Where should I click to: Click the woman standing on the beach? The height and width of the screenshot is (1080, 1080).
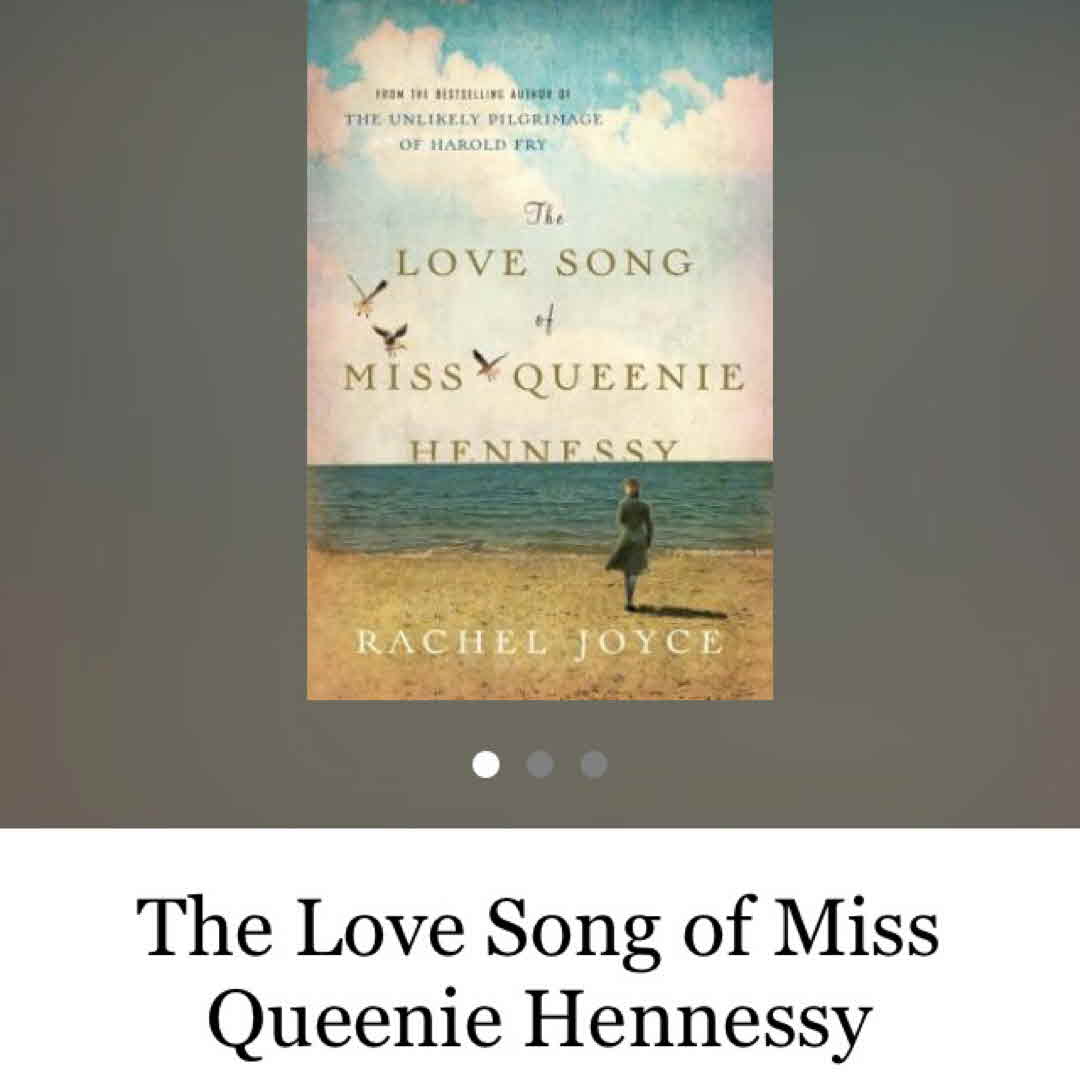tap(632, 543)
